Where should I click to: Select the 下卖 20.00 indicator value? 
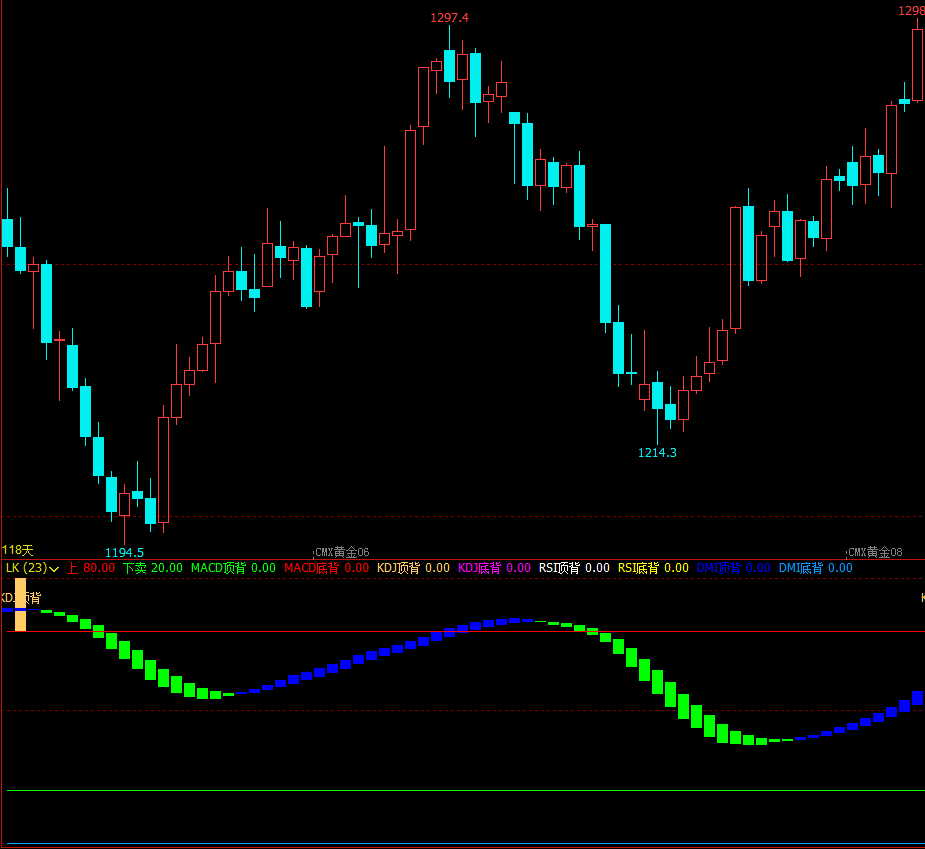[x=153, y=568]
